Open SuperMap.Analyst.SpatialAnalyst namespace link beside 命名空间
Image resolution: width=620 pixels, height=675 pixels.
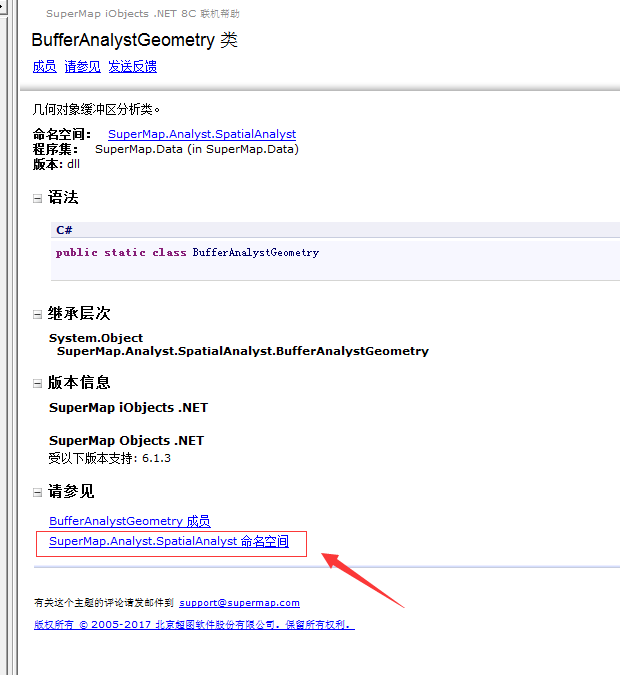[202, 134]
